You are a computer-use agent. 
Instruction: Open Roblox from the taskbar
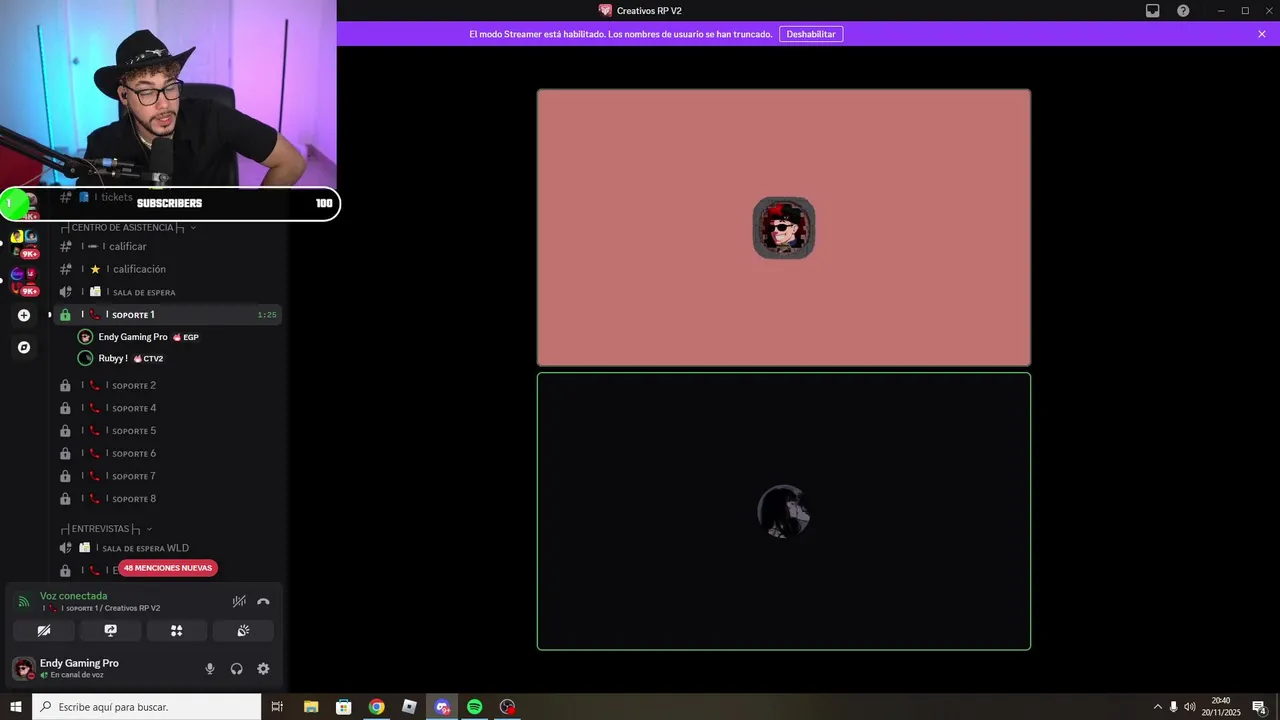coord(409,707)
